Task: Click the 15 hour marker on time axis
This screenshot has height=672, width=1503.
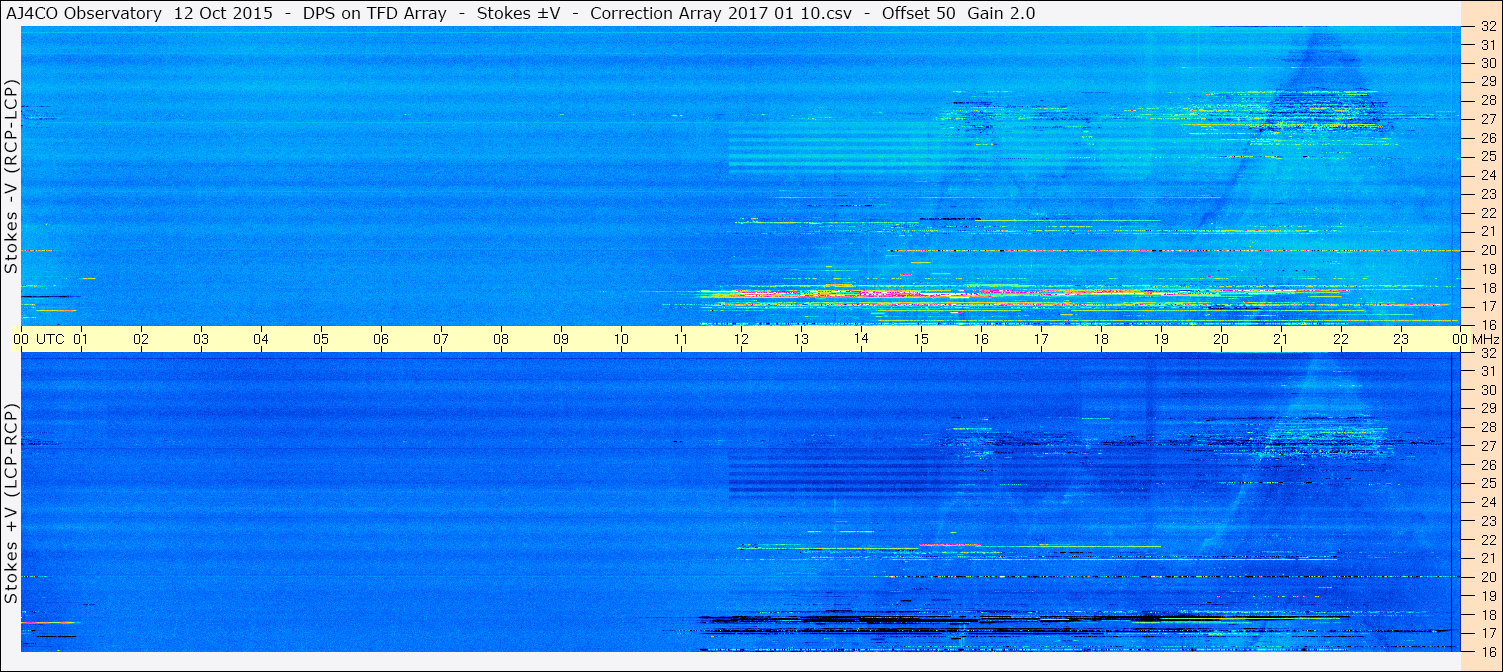Action: point(921,339)
